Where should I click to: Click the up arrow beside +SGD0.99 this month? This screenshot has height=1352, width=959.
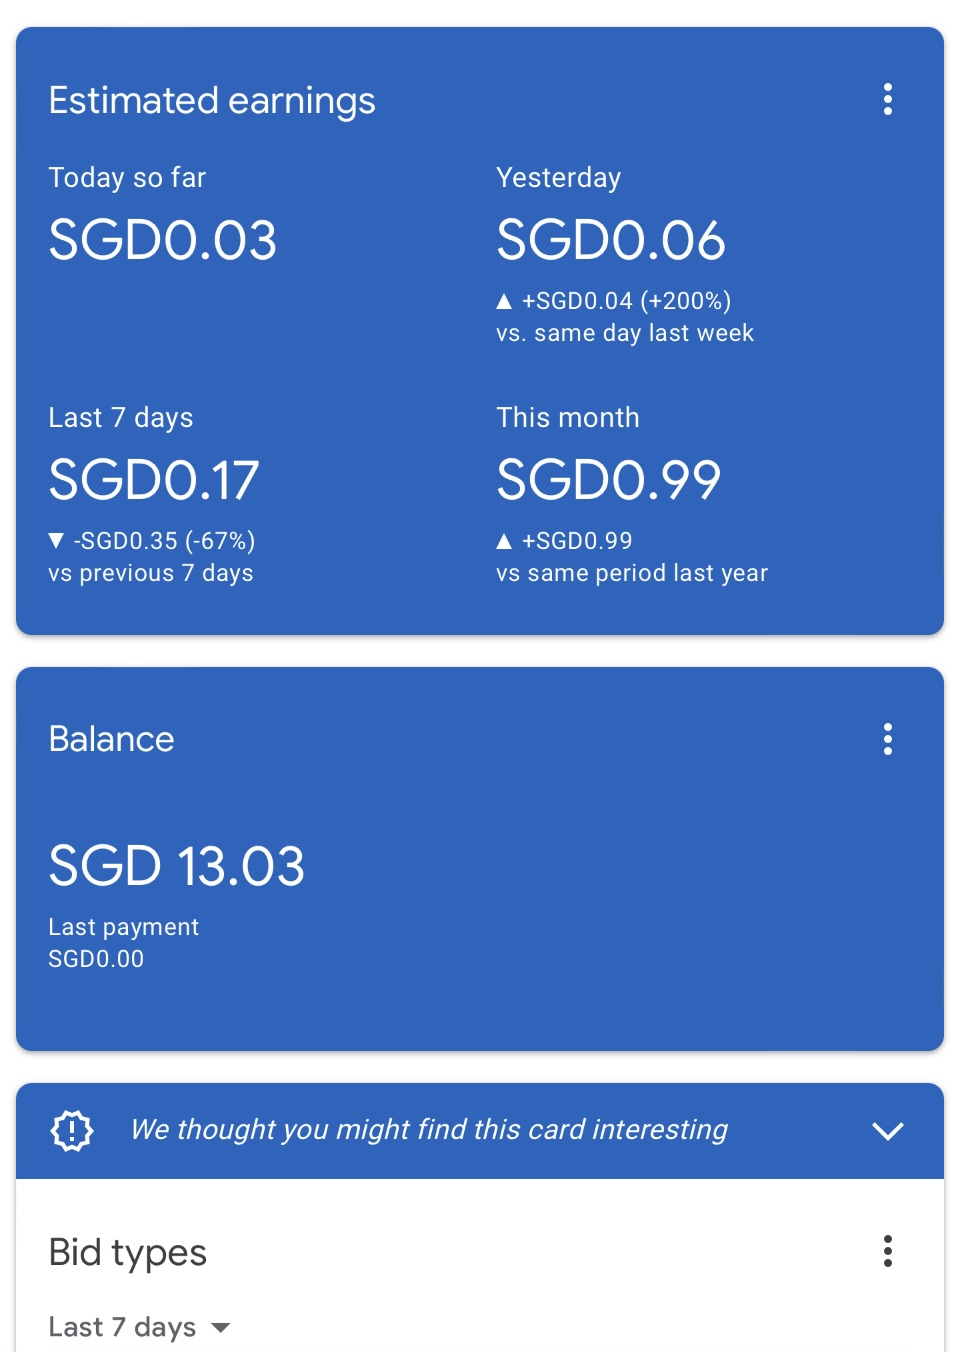(504, 541)
